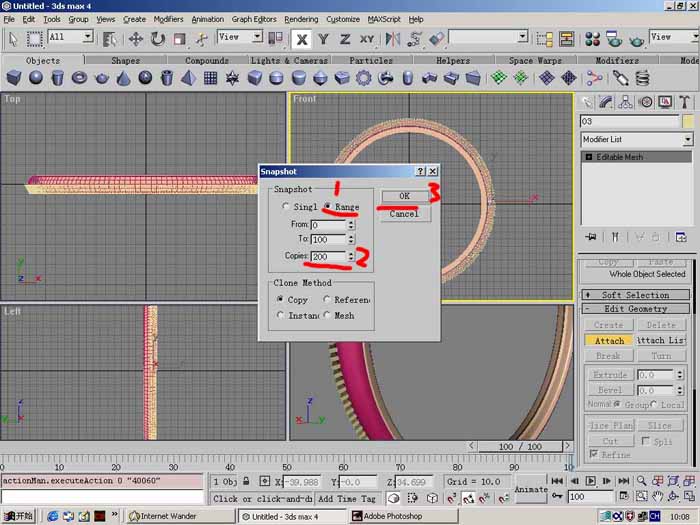Open Select by Name list icon

pos(109,39)
